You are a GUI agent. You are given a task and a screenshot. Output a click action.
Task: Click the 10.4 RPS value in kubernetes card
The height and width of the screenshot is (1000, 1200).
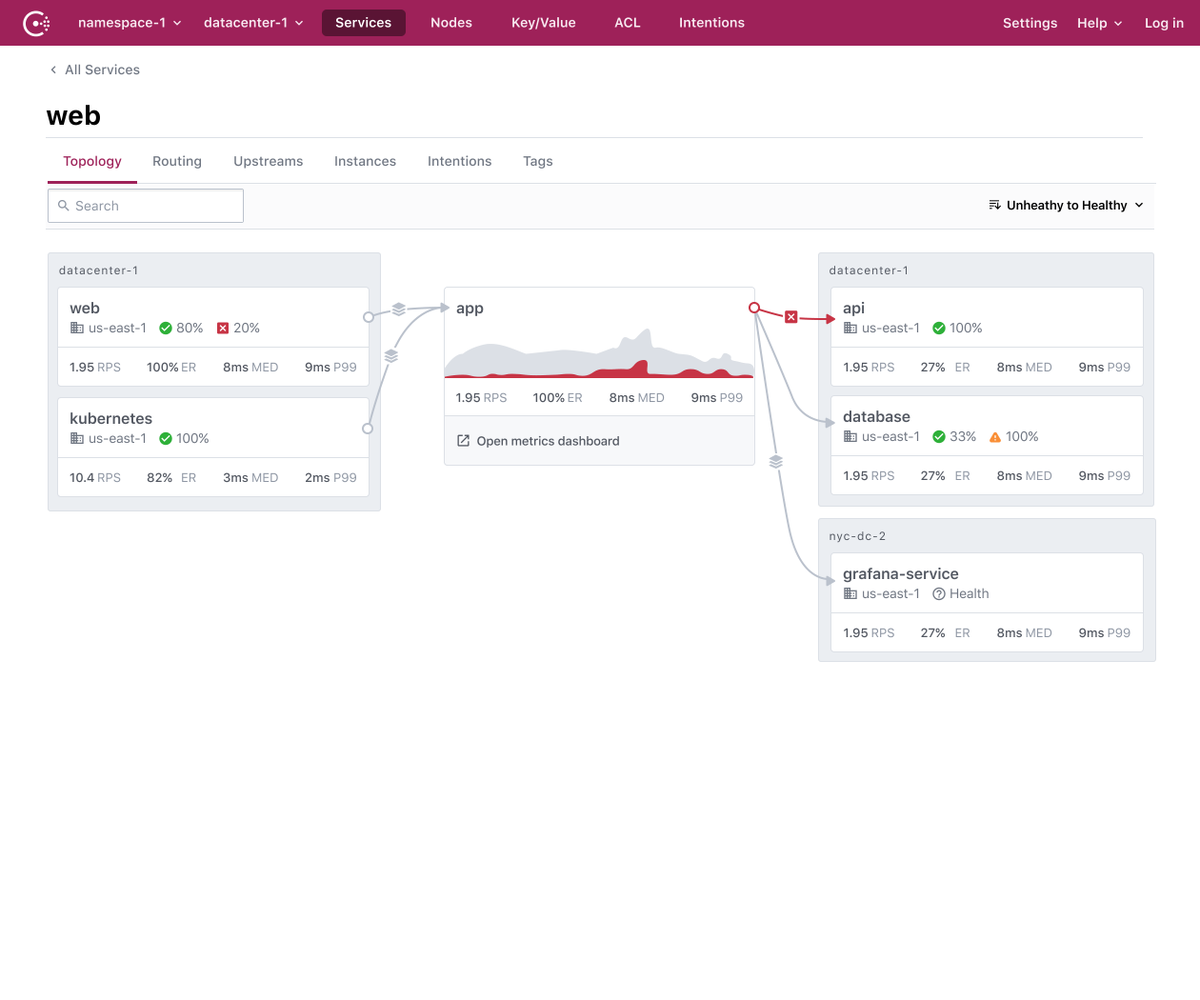95,478
